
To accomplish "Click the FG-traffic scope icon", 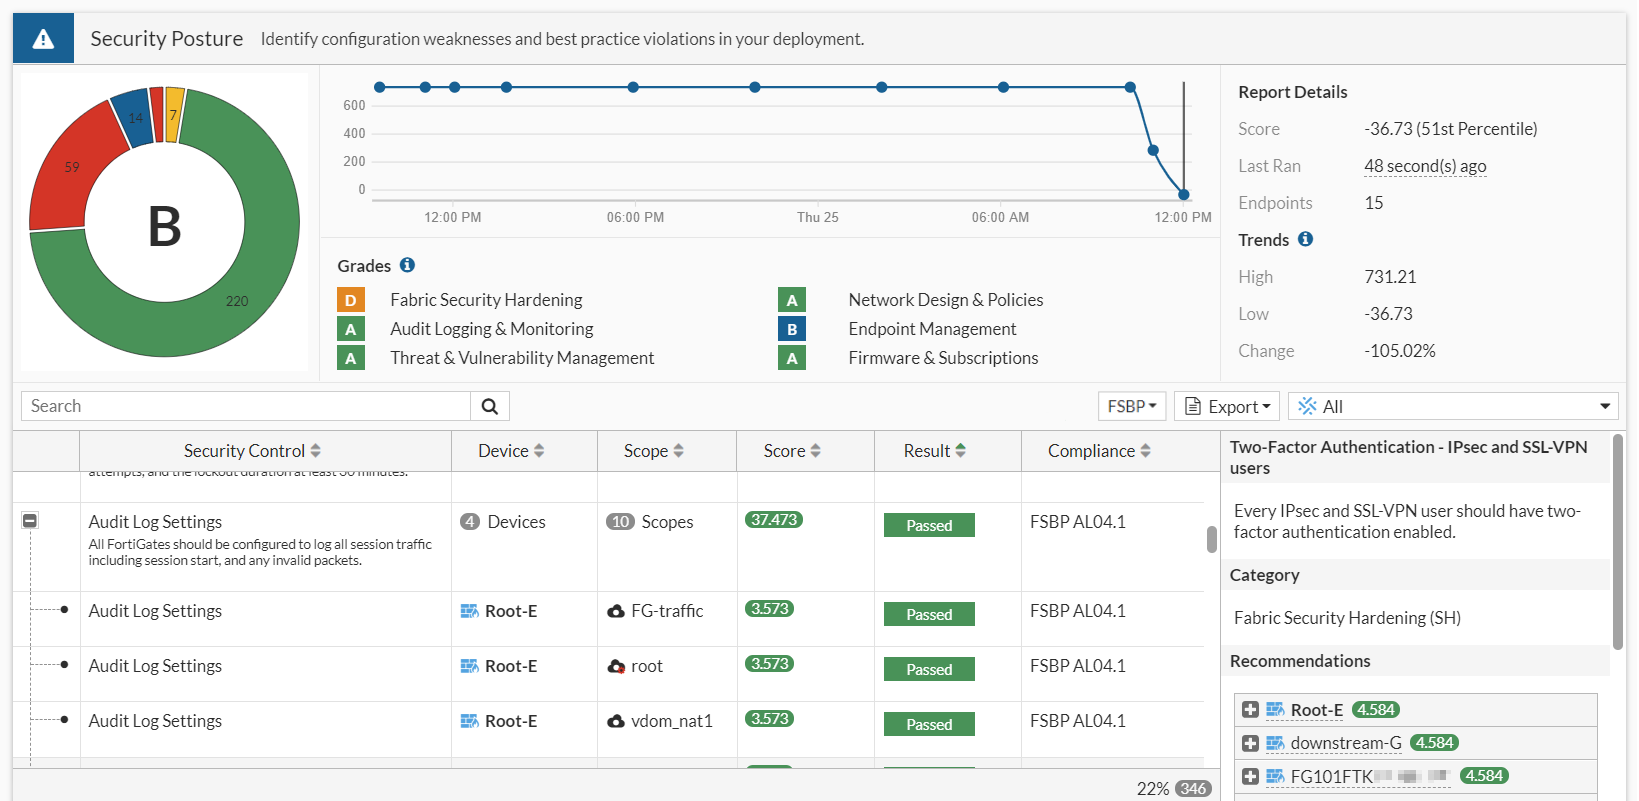I will click(x=616, y=611).
